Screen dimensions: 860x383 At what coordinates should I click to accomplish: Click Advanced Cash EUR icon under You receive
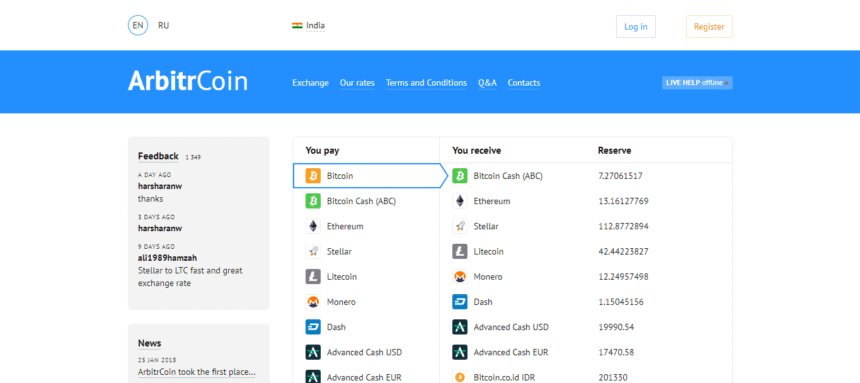click(460, 353)
